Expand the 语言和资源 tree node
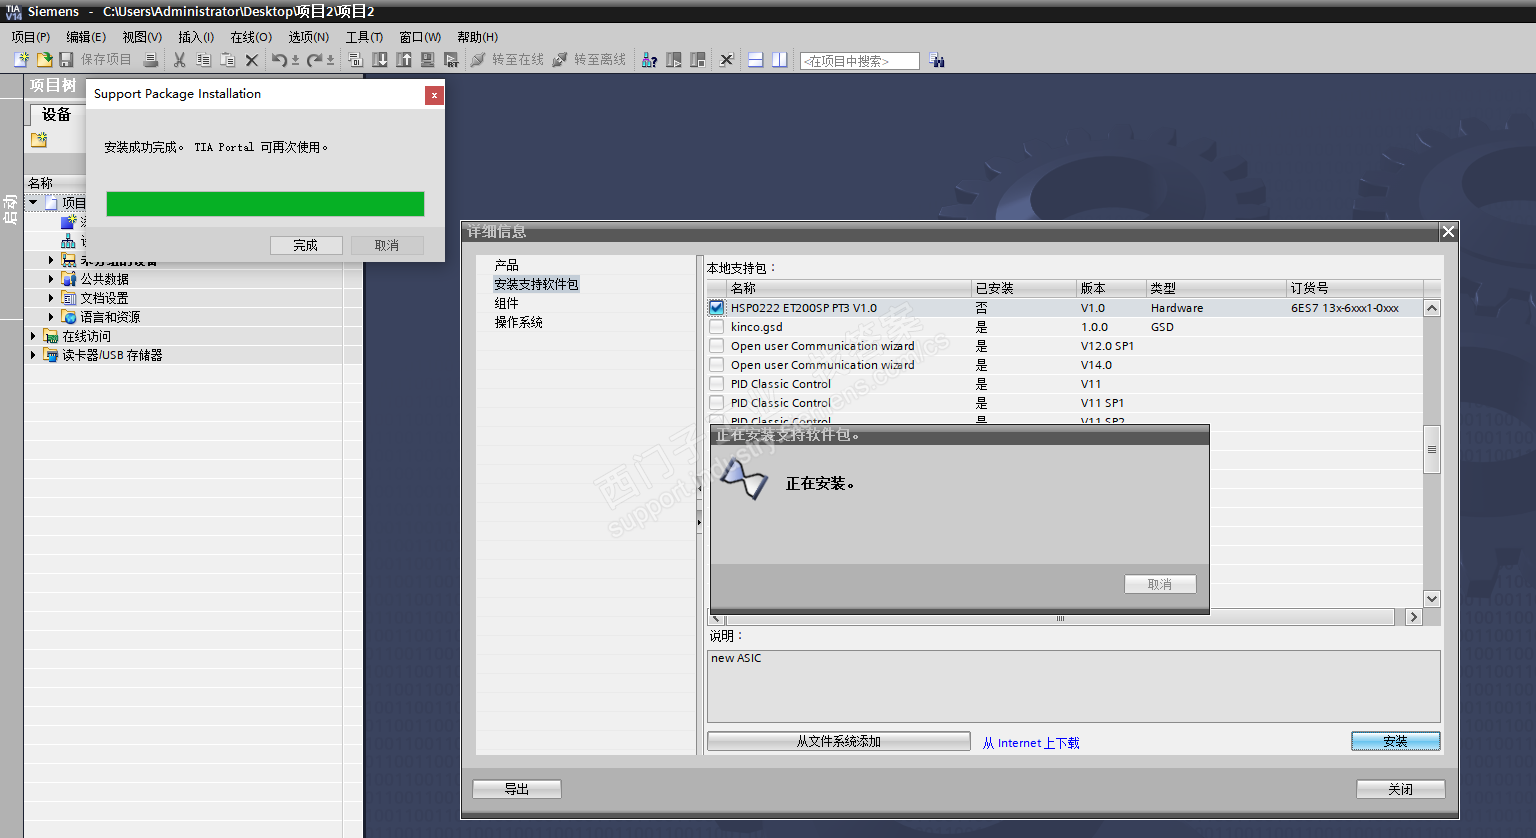The height and width of the screenshot is (838, 1536). click(51, 317)
